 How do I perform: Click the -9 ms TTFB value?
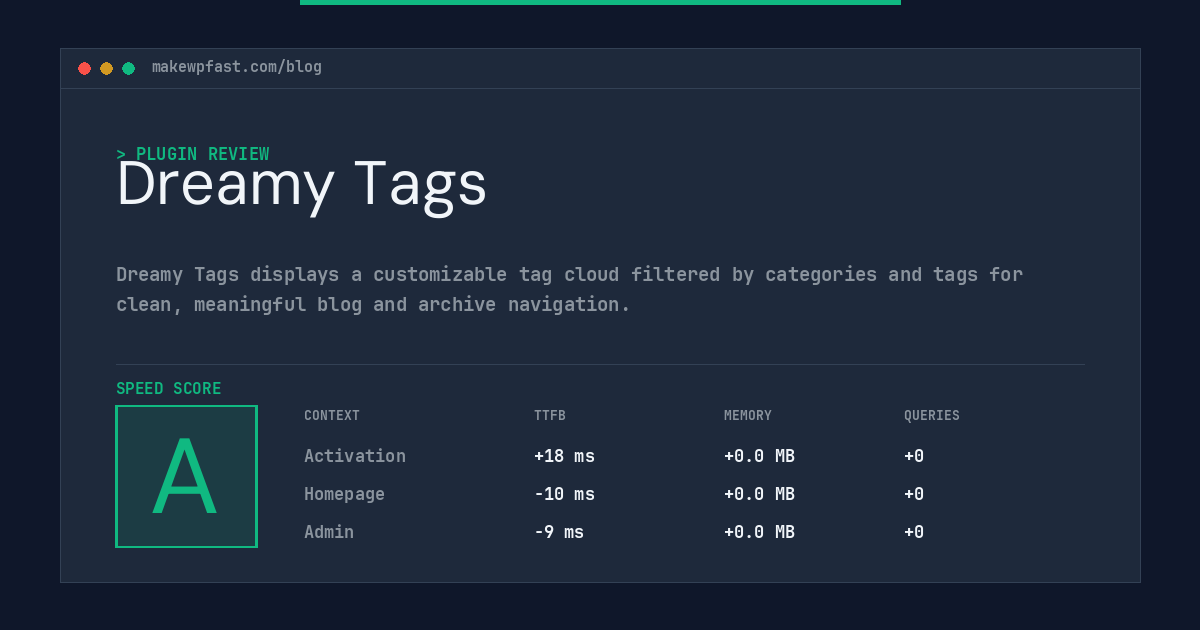[559, 532]
